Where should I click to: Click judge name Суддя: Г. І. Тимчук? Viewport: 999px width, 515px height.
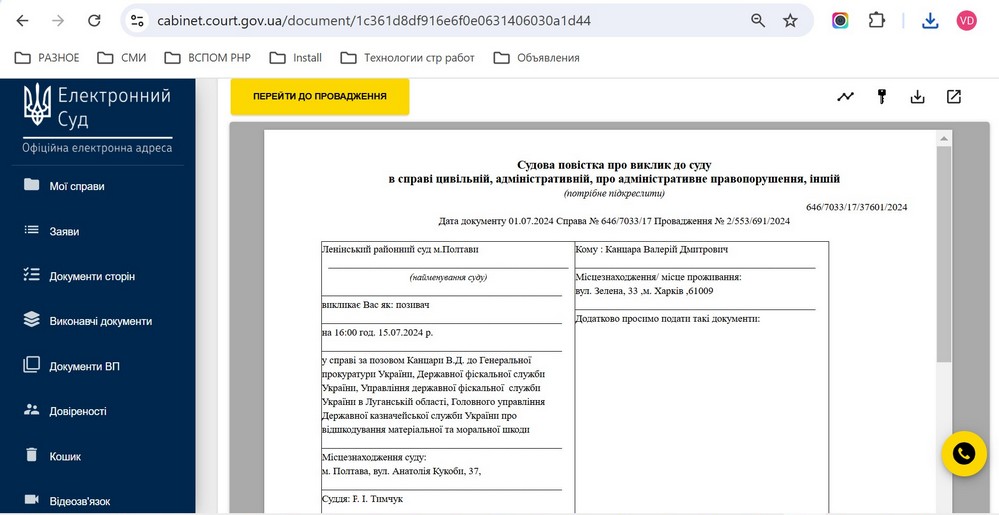tap(363, 499)
